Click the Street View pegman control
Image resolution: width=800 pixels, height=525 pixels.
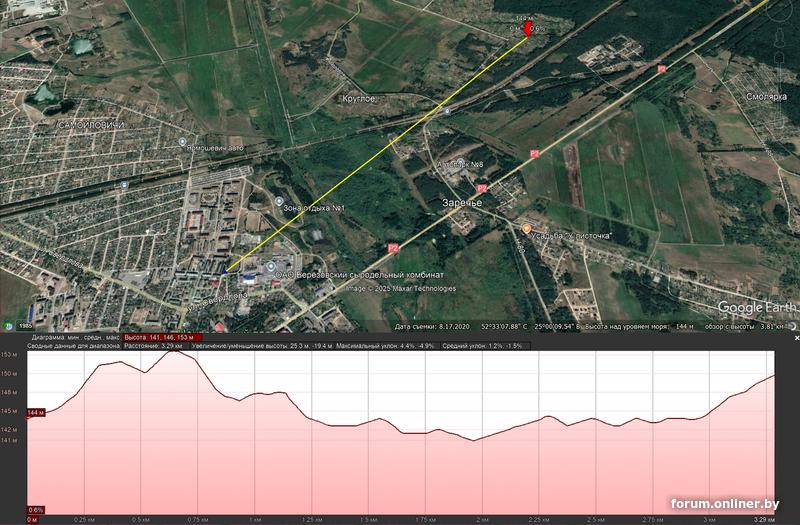780,38
